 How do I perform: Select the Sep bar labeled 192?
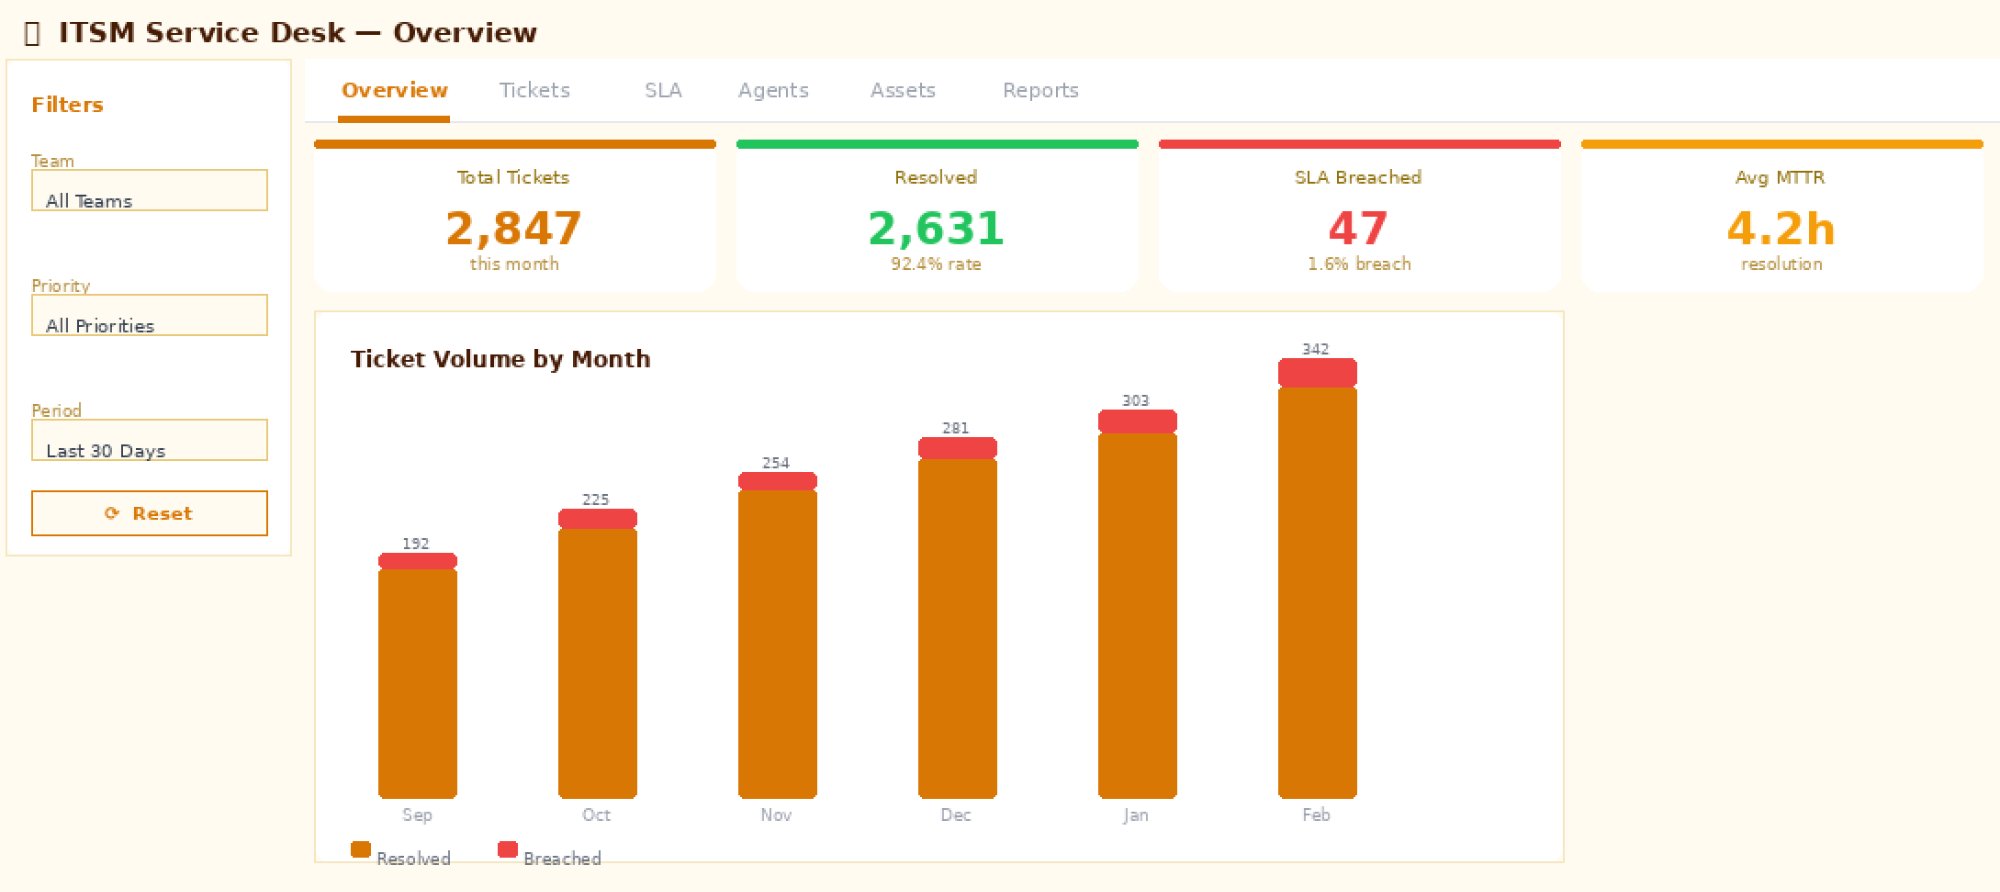click(417, 682)
